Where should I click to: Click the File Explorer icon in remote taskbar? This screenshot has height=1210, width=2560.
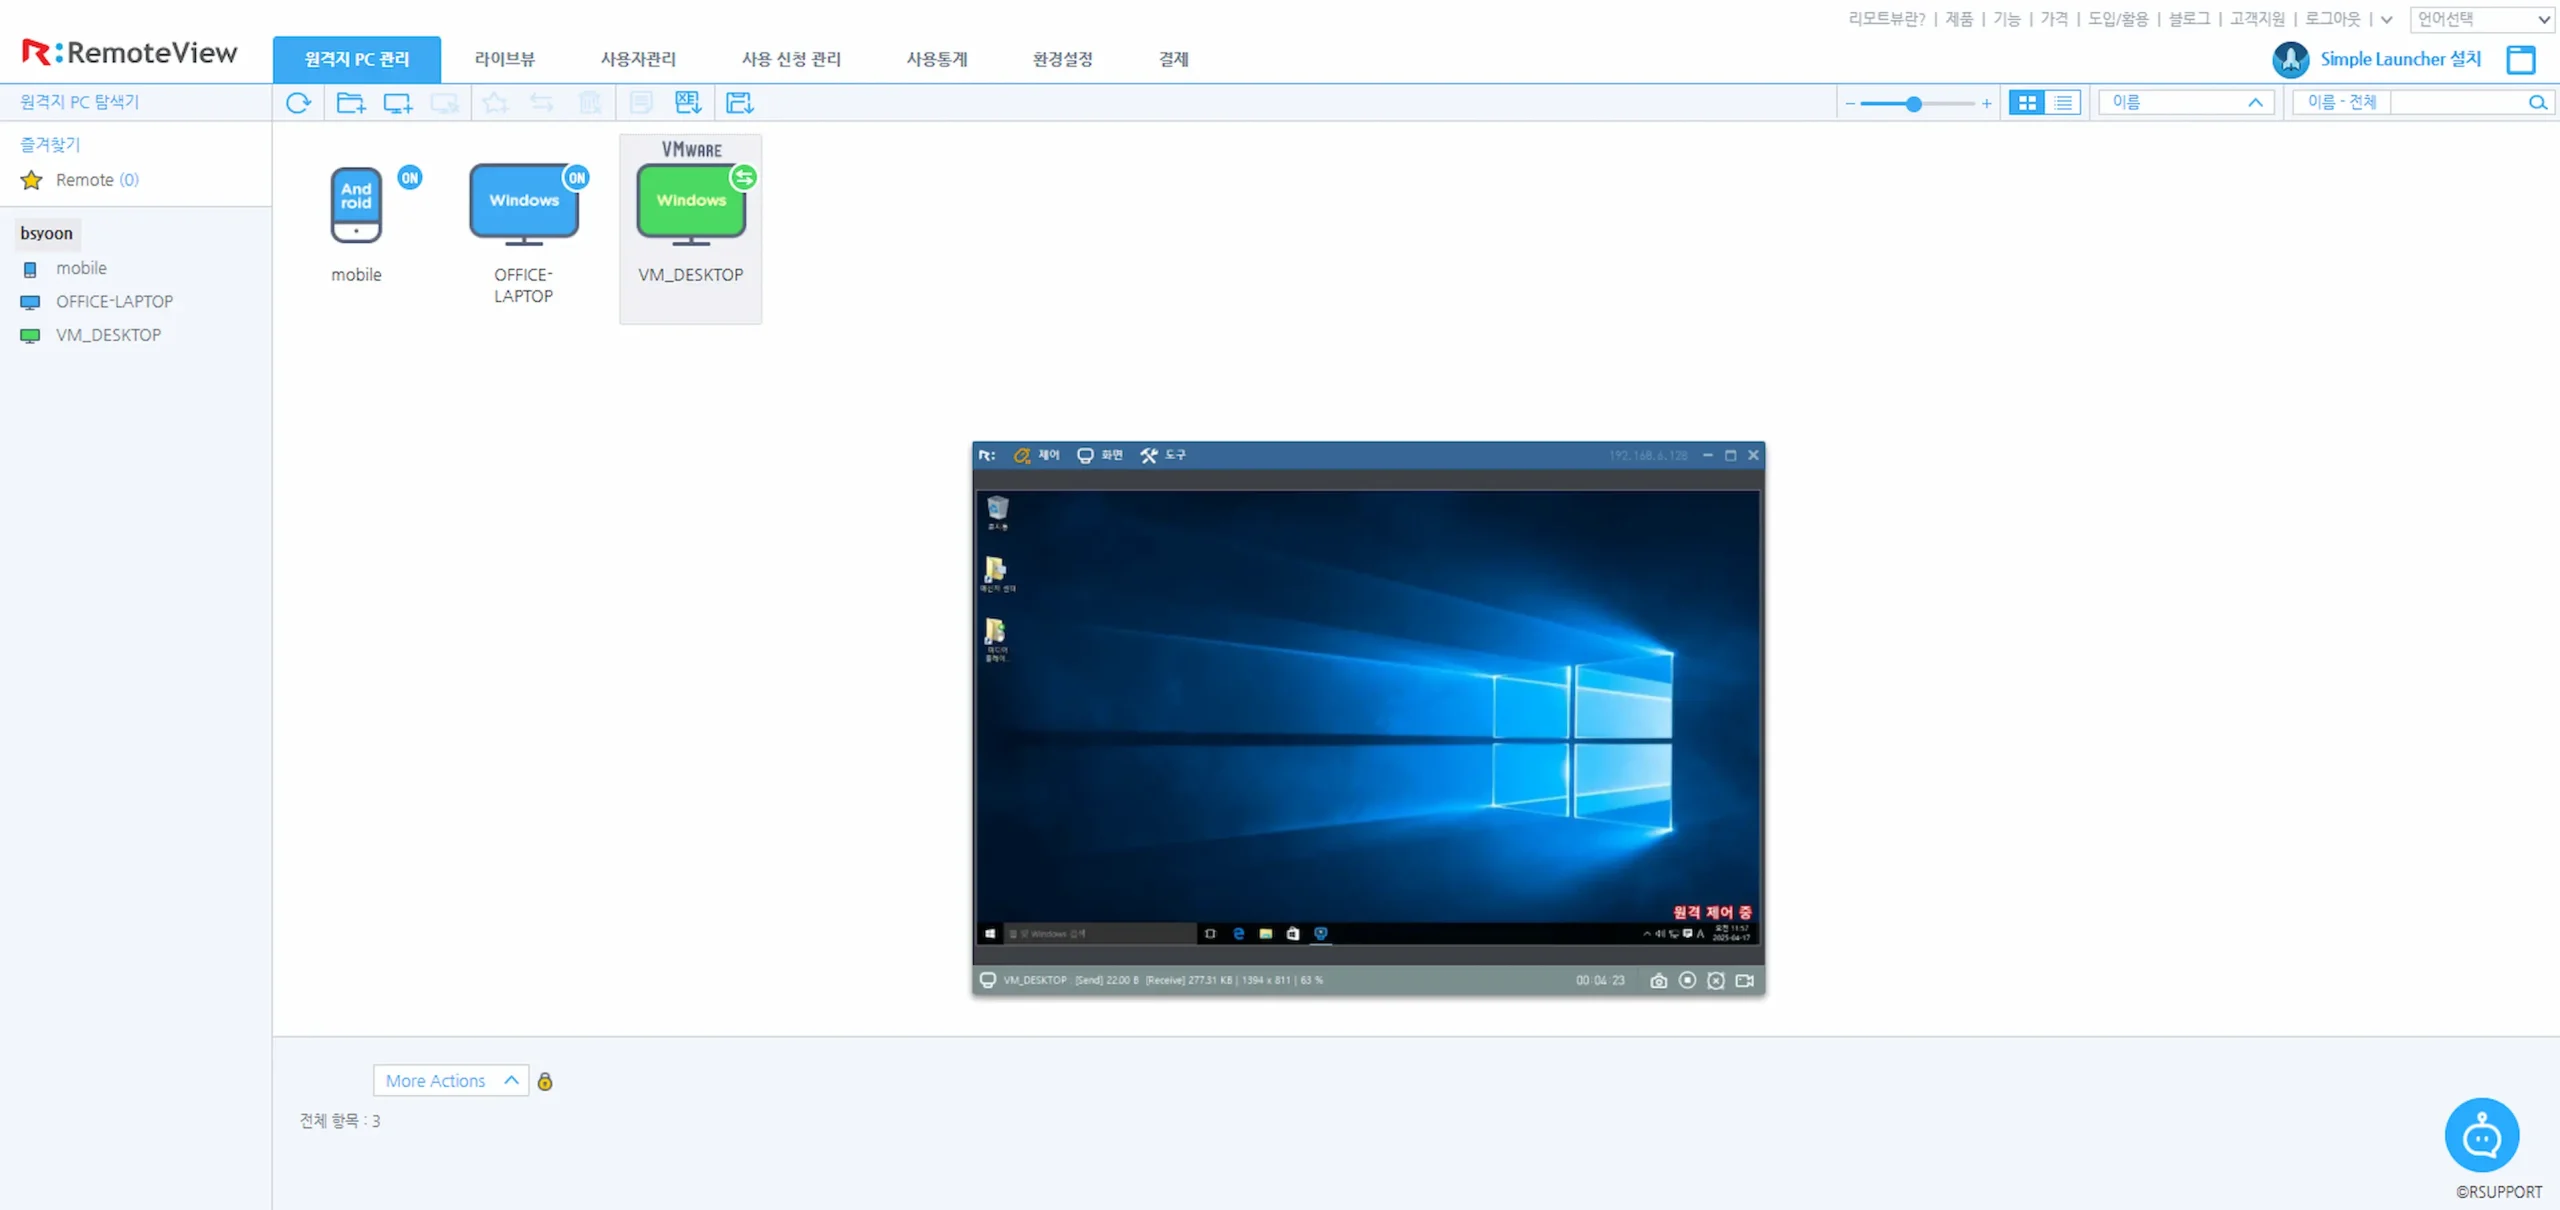[1266, 933]
